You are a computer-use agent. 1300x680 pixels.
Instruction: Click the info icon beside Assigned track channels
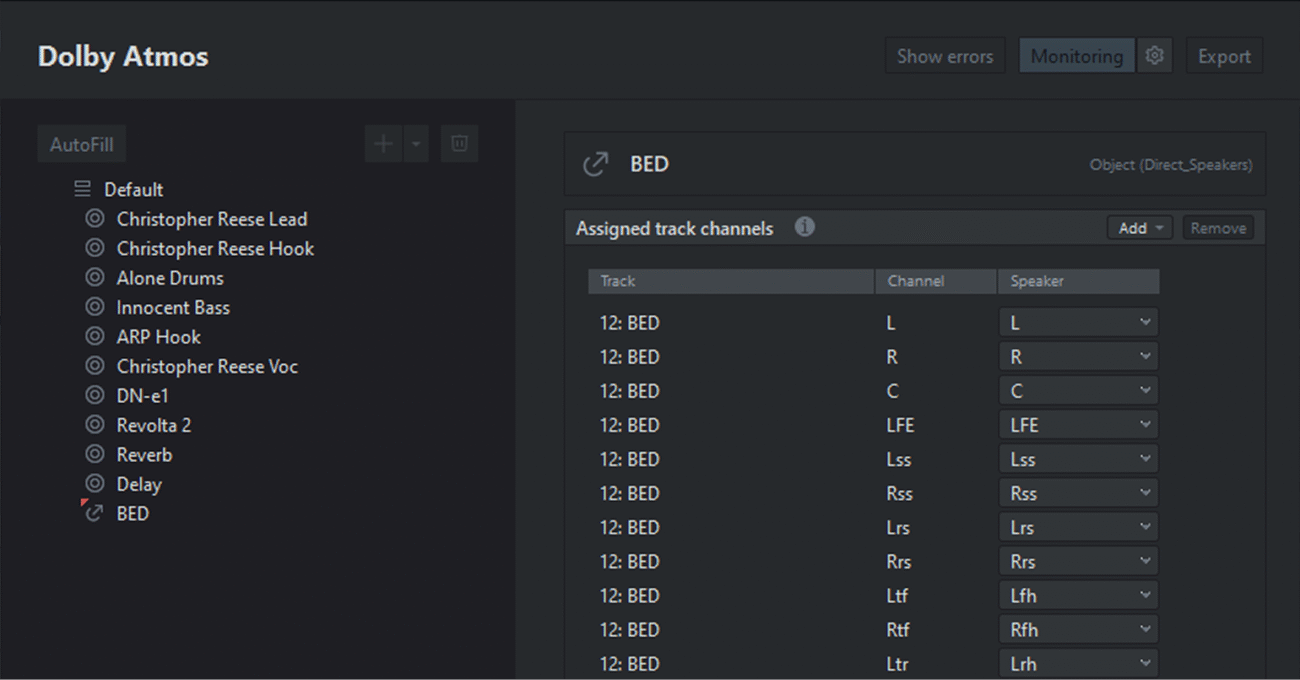[x=804, y=227]
